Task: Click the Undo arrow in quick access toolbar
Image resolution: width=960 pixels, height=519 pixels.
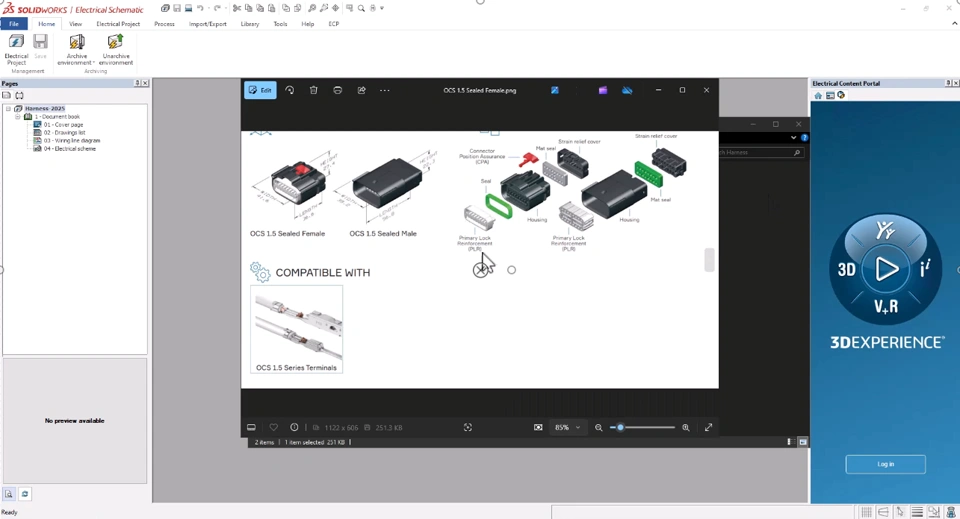Action: pos(200,8)
